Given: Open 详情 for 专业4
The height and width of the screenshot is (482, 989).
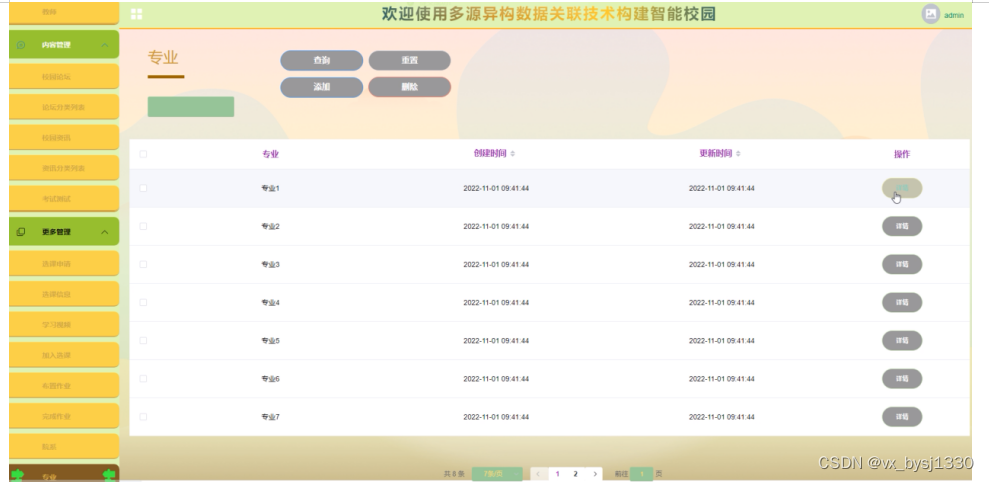Looking at the screenshot, I should point(902,302).
